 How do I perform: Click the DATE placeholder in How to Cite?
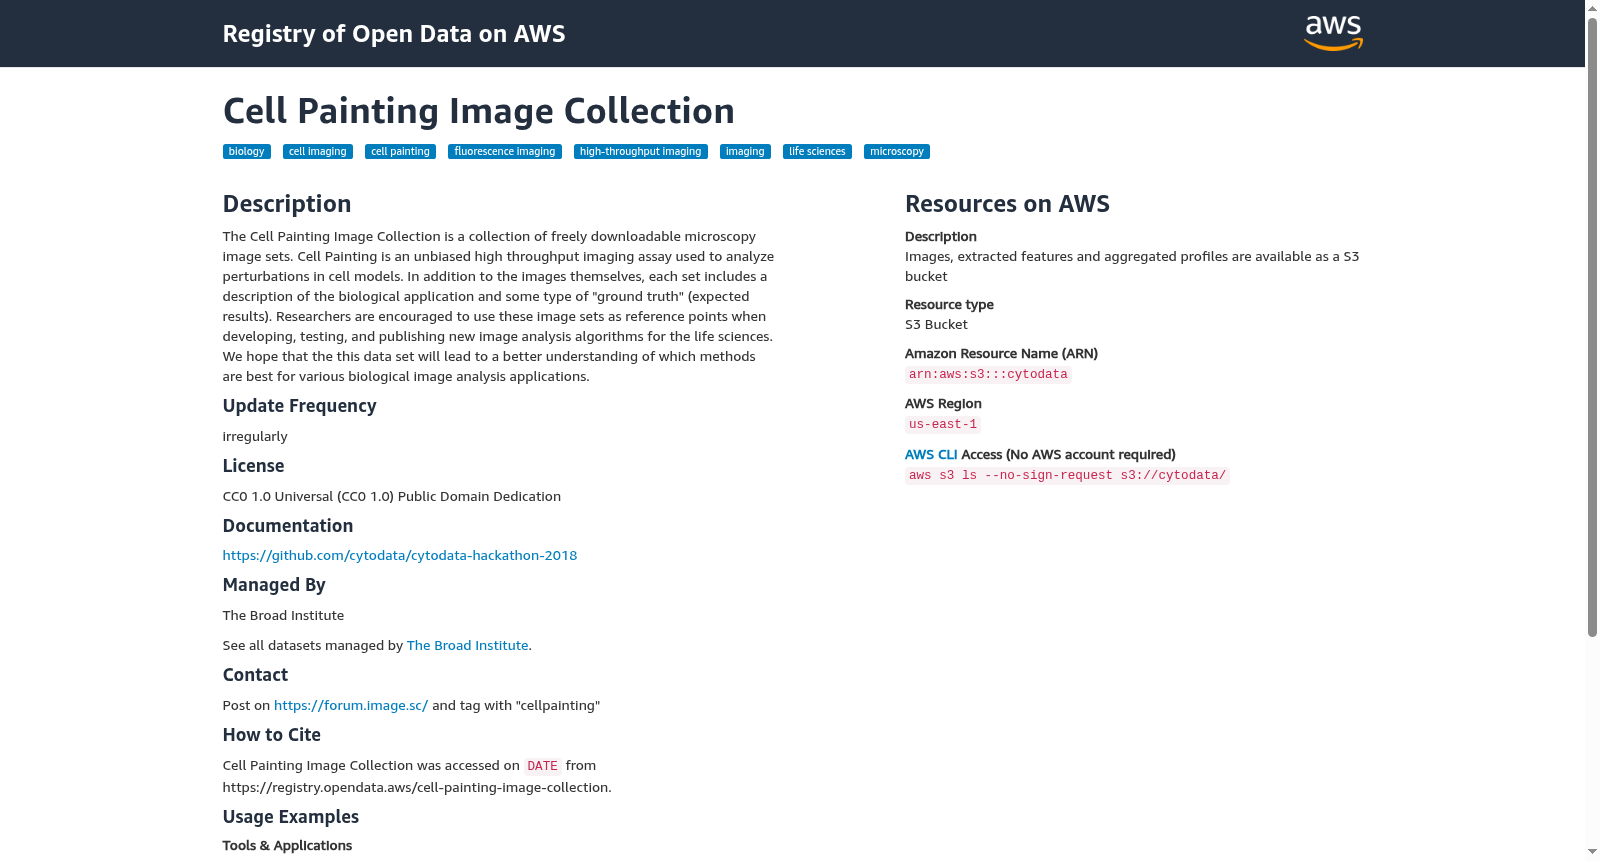click(x=543, y=766)
